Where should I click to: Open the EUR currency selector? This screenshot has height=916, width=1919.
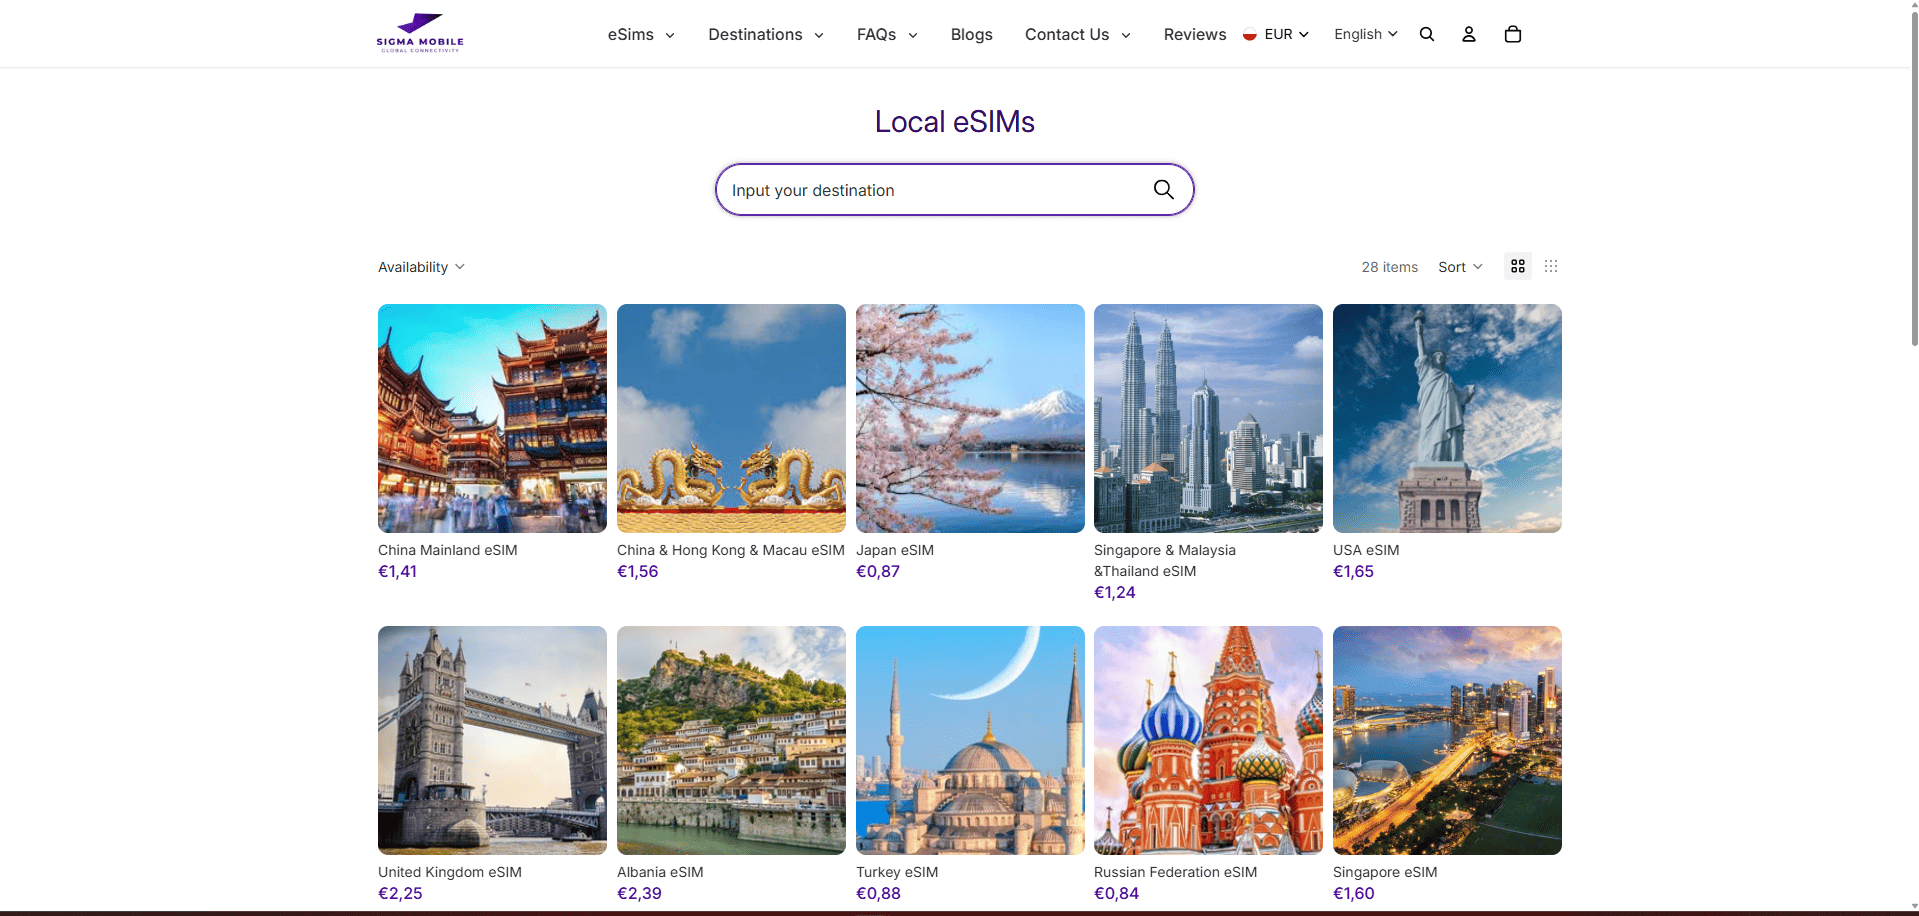pyautogui.click(x=1276, y=34)
